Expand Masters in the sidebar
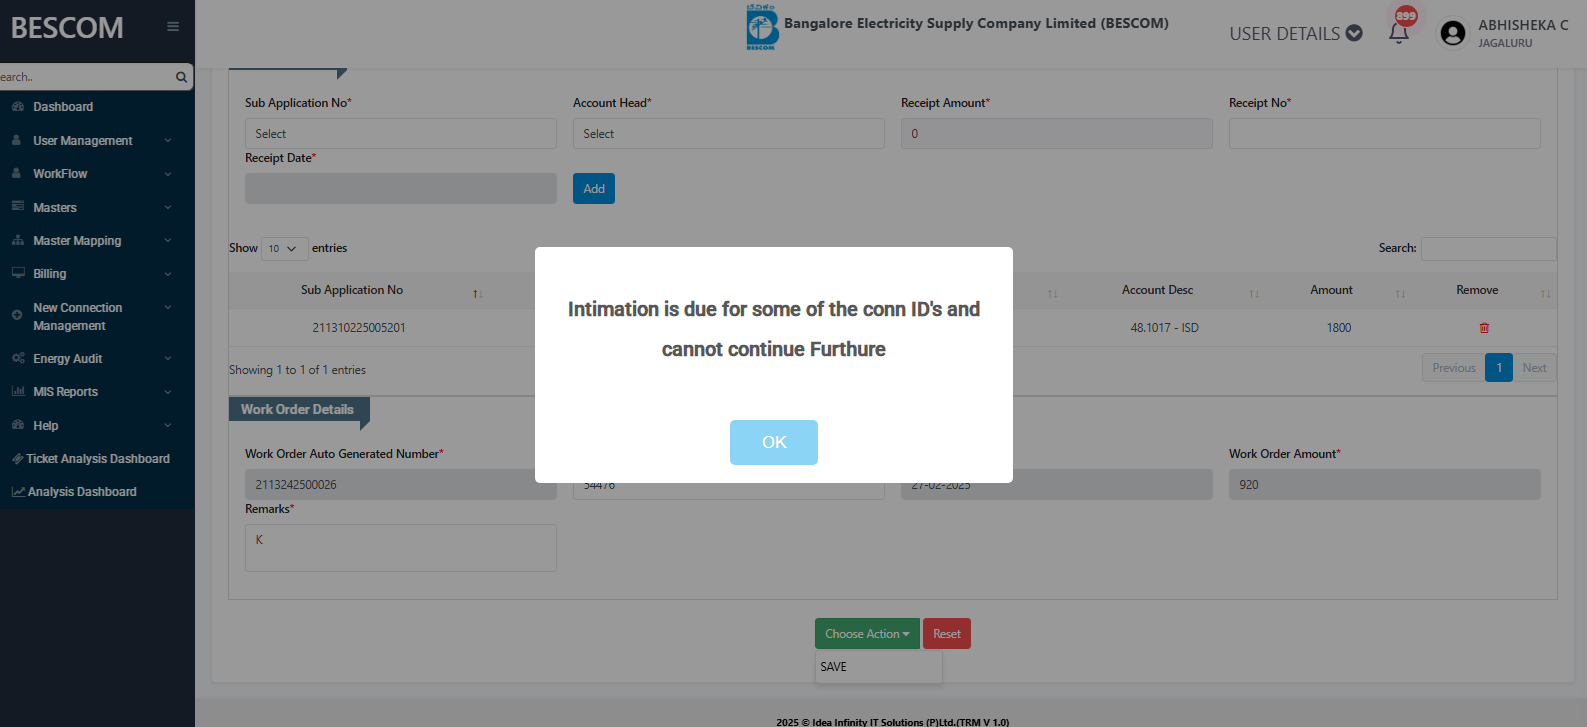Viewport: 1587px width, 727px height. pos(97,208)
